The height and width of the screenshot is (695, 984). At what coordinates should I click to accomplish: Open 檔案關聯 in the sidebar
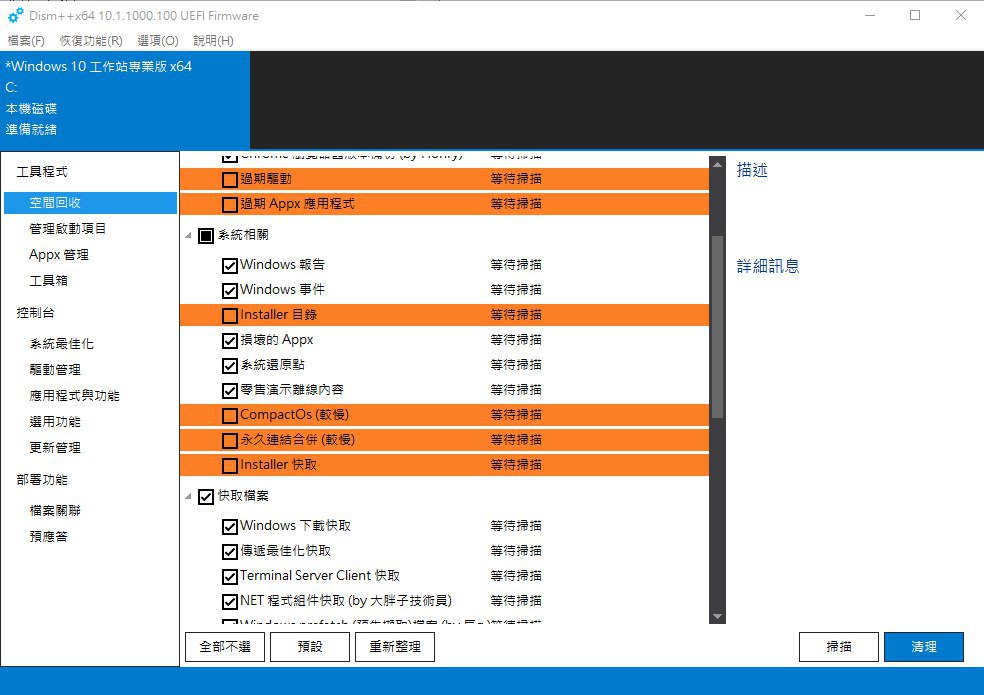coord(55,510)
